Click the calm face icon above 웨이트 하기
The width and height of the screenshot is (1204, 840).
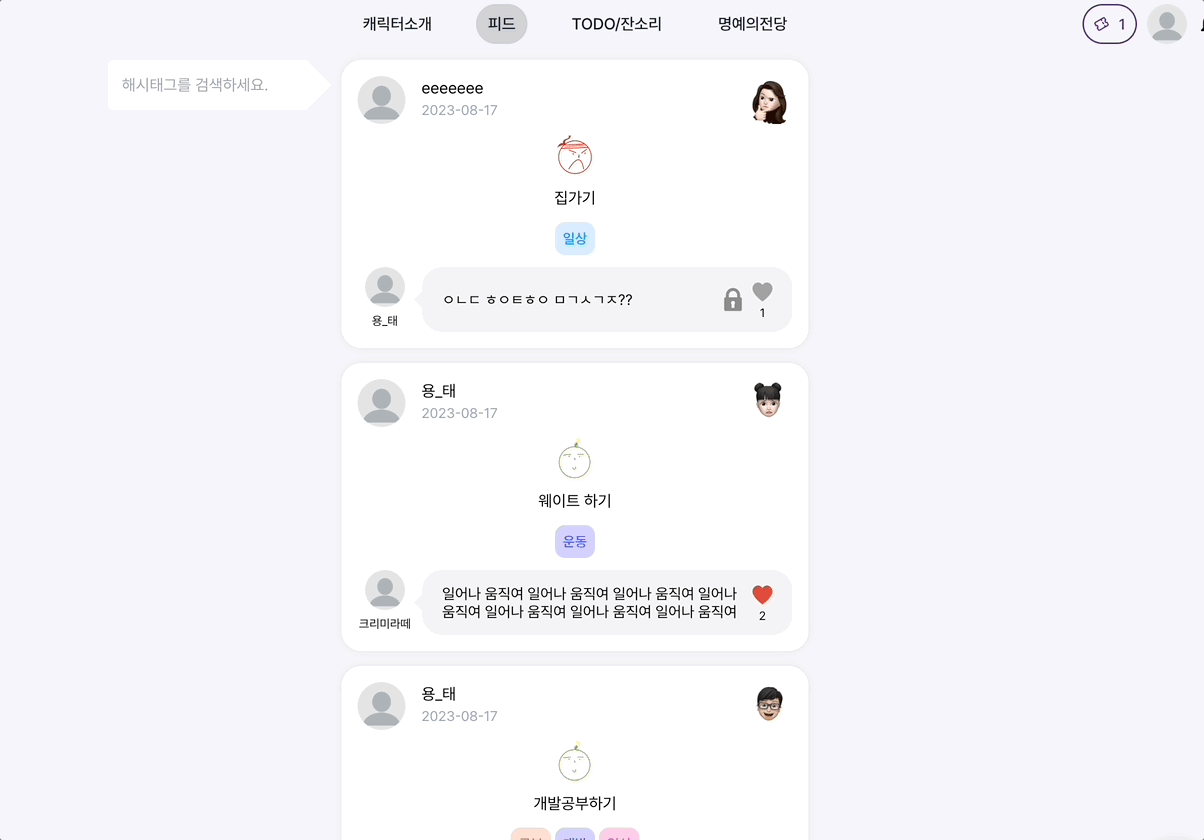point(575,459)
